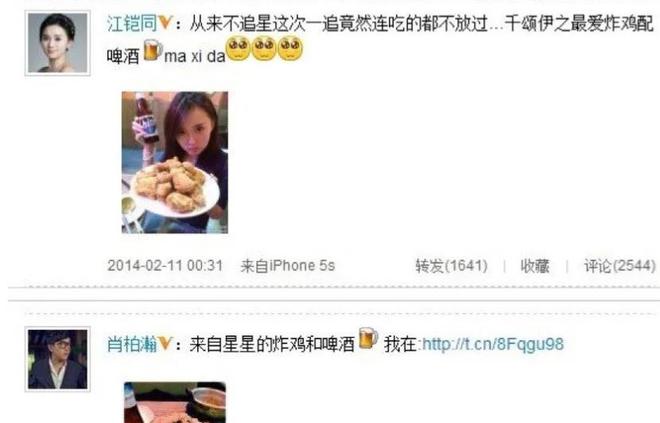Click the beer mug emoji after 啤酒
The image size is (660, 423).
(x=153, y=50)
